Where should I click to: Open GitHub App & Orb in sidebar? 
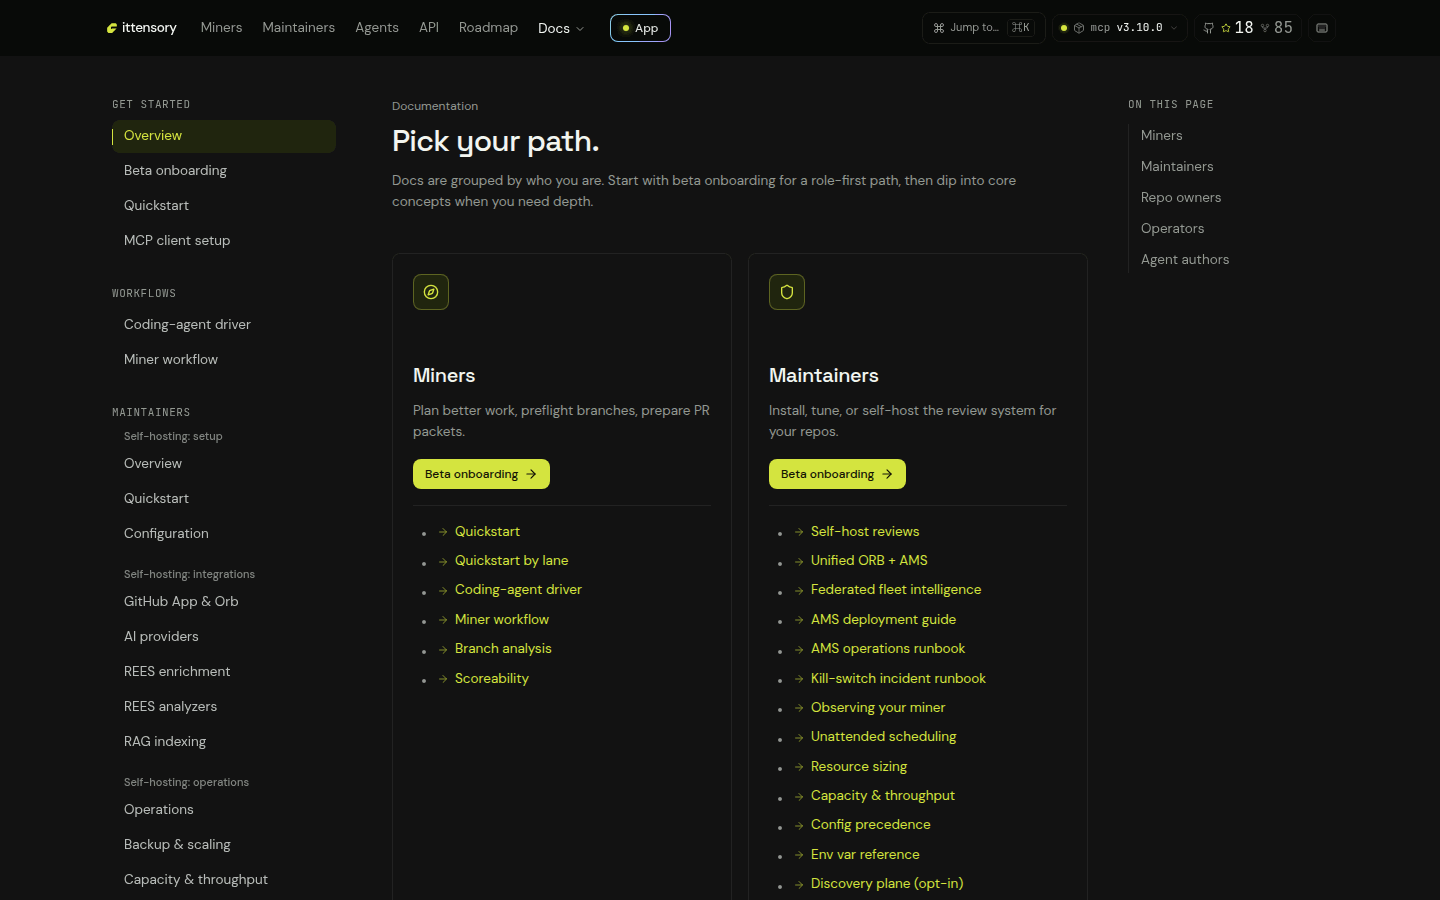pyautogui.click(x=223, y=602)
